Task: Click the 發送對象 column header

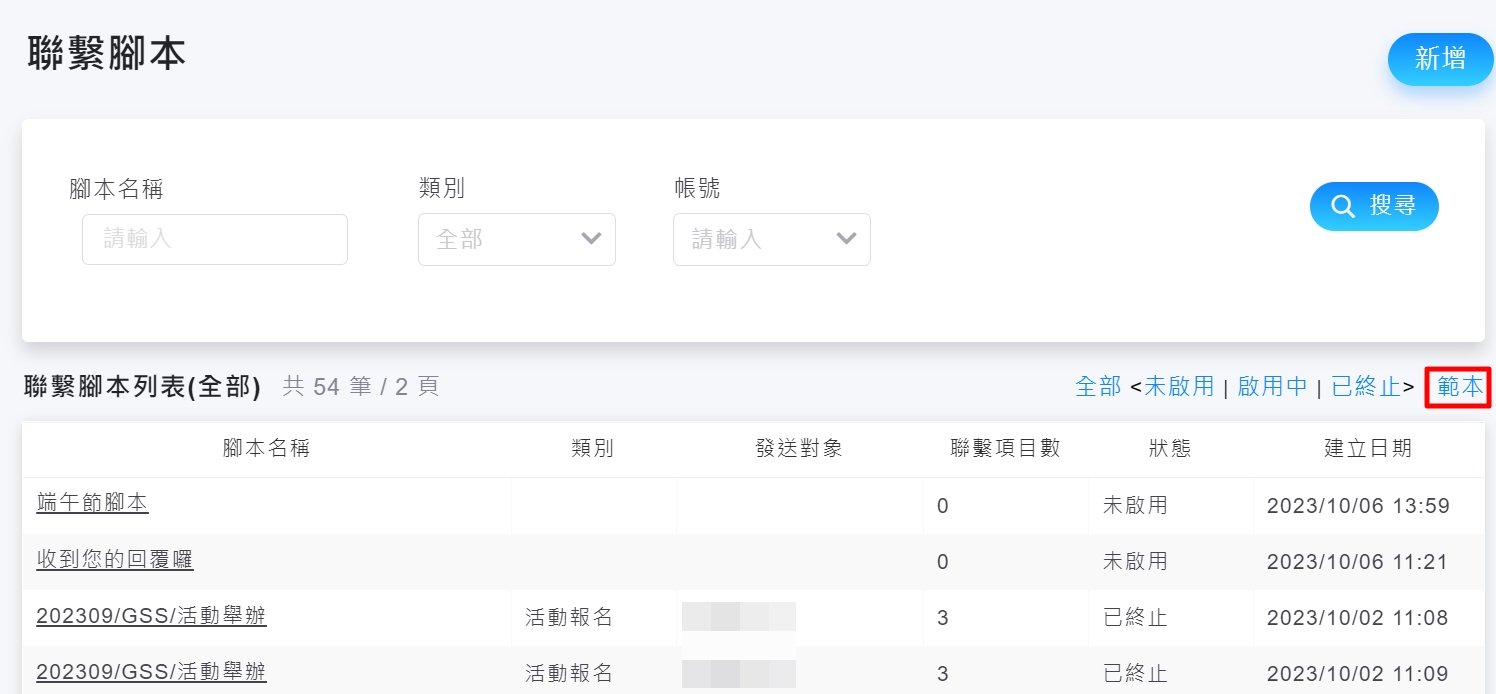Action: point(799,449)
